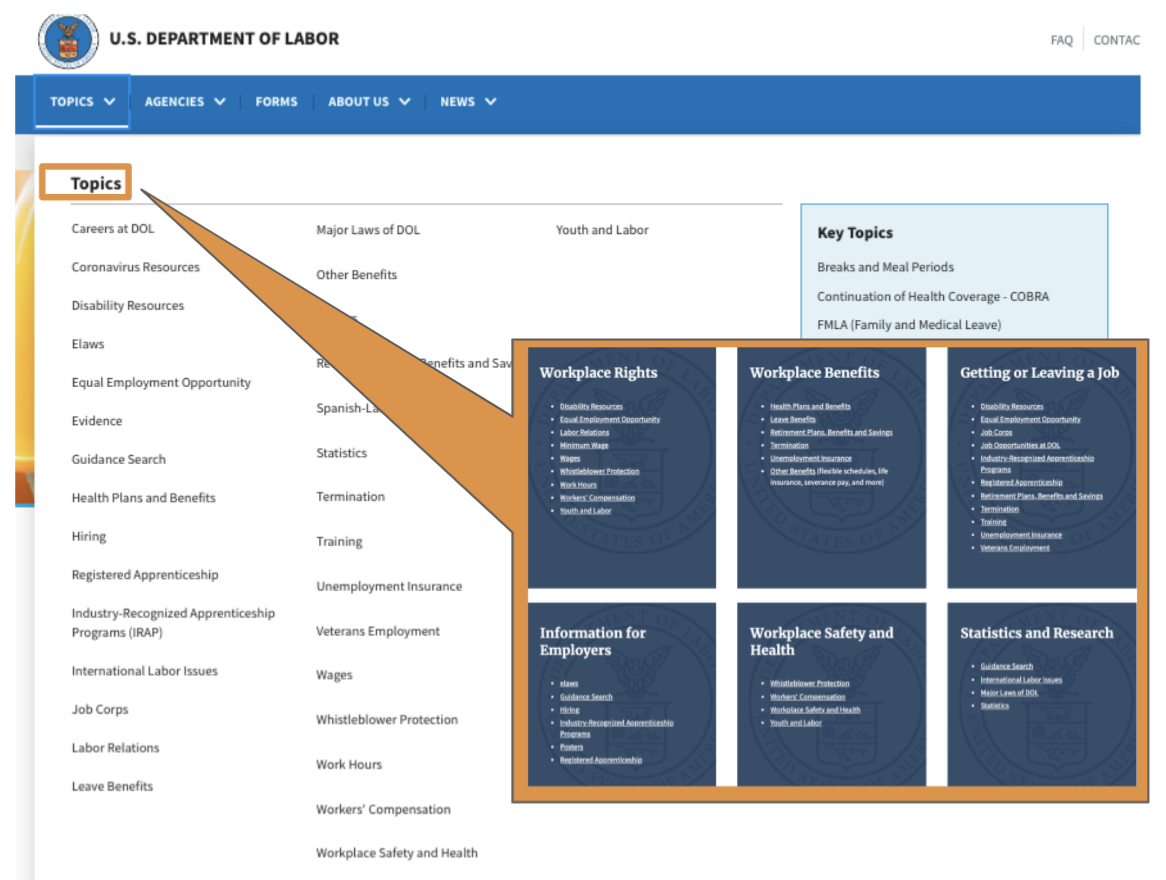Open Job Corps in Topics list
Viewport: 1166px width, 880px height.
tap(100, 710)
